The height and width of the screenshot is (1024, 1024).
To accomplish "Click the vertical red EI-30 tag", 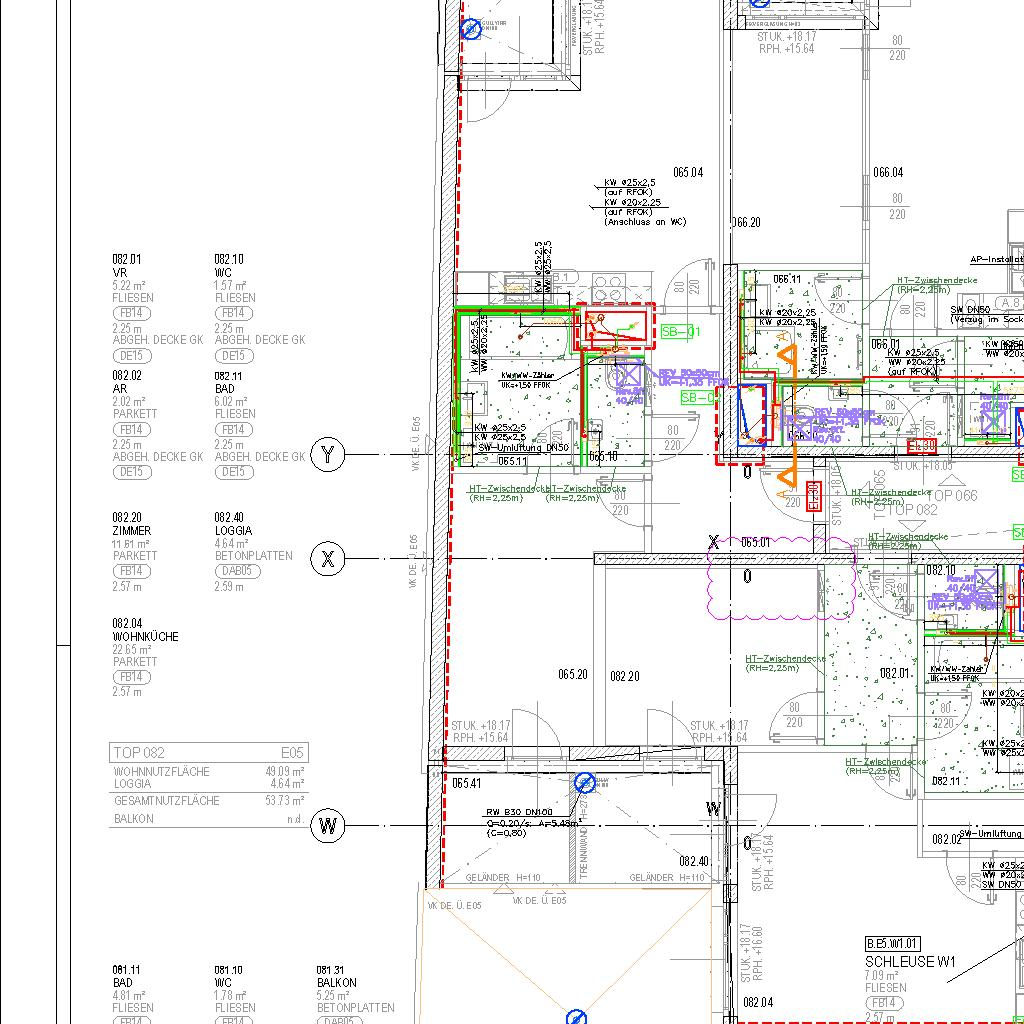I will (x=813, y=496).
